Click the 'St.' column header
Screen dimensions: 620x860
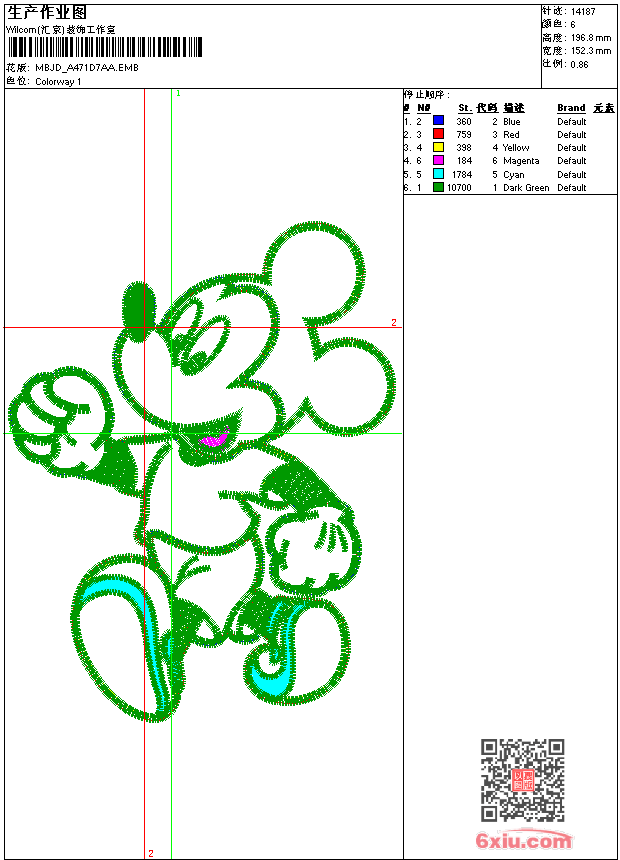[x=465, y=108]
